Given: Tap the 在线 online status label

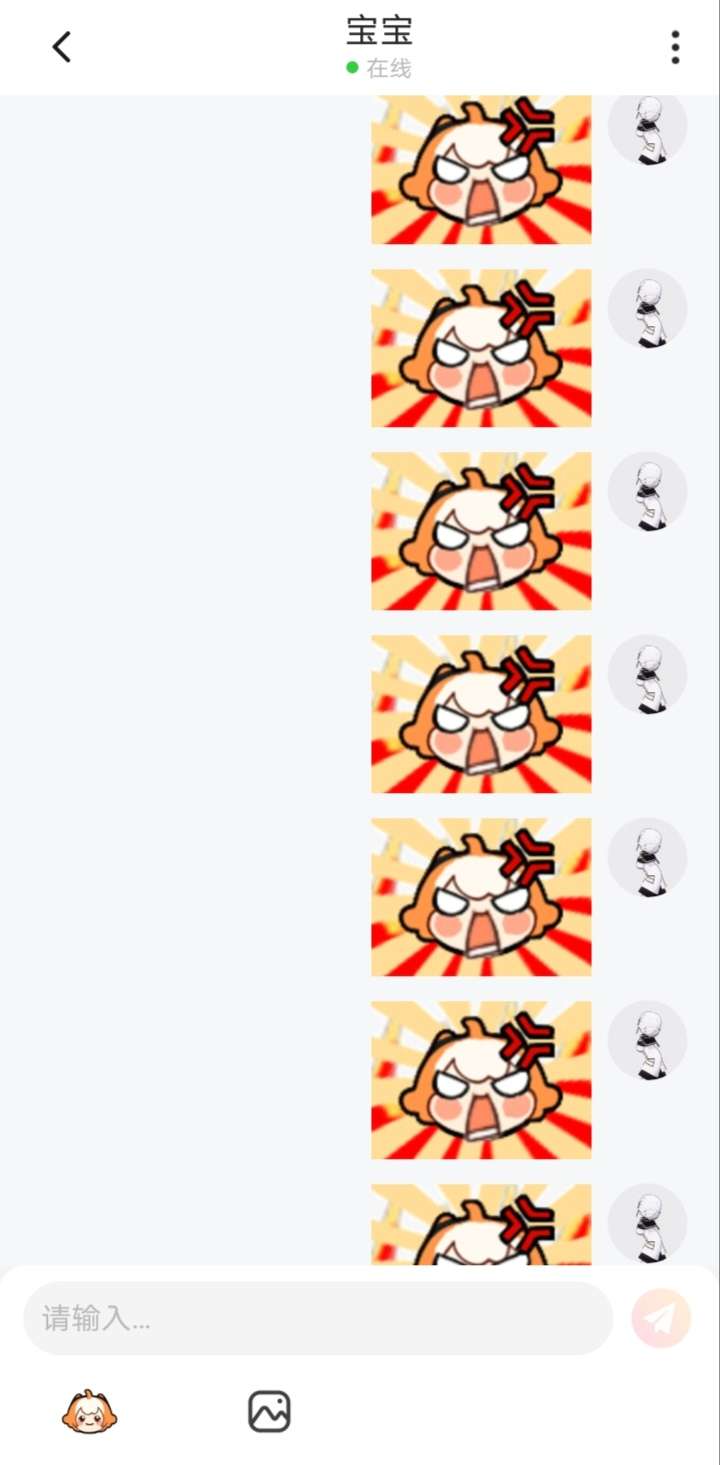Looking at the screenshot, I should [389, 68].
